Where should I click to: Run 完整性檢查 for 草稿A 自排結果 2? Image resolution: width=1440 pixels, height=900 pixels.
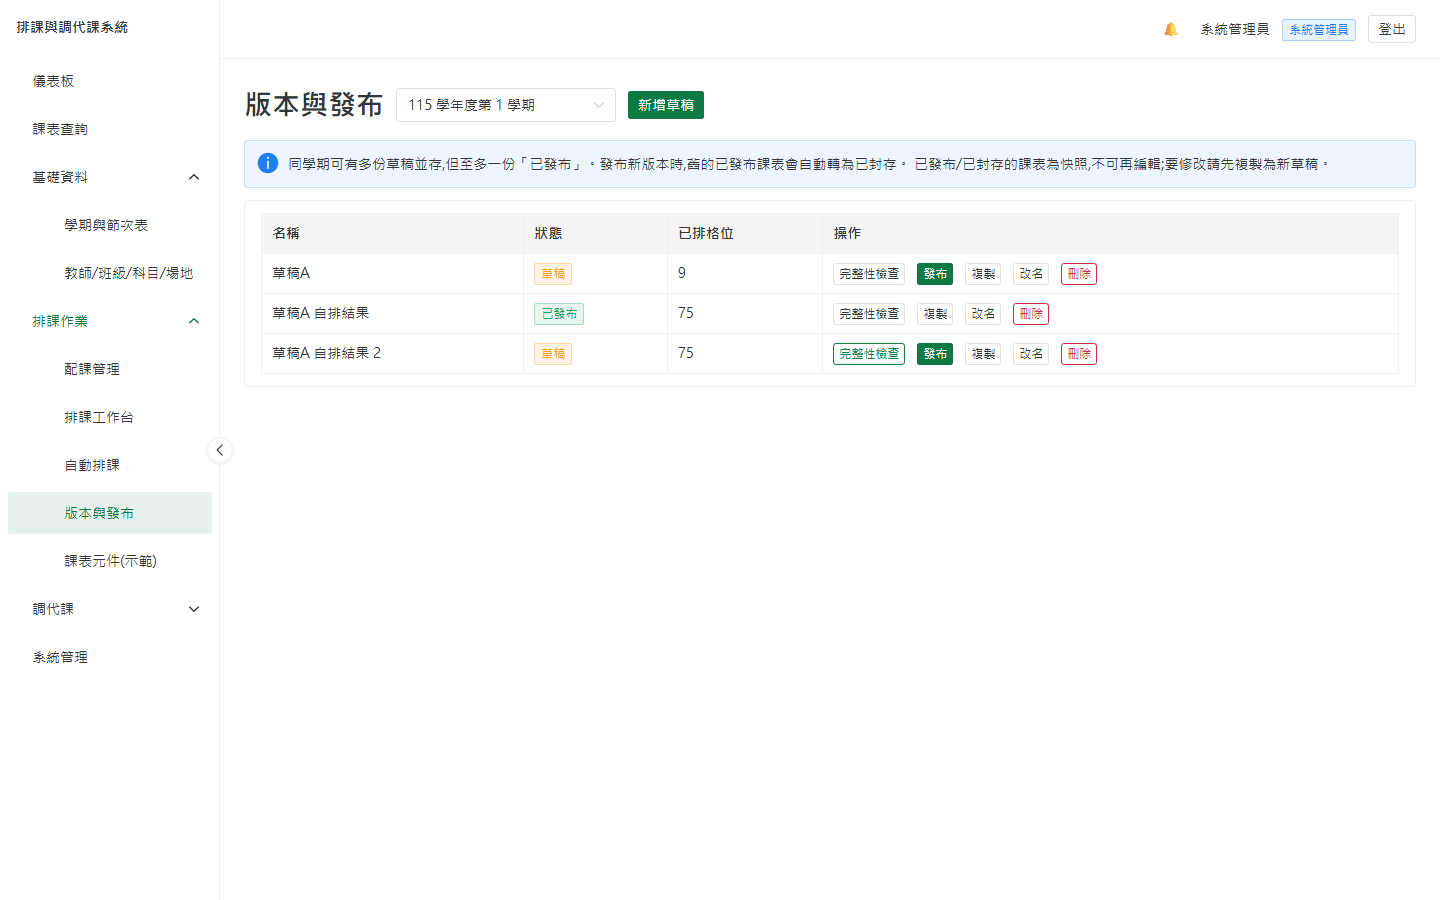point(869,354)
